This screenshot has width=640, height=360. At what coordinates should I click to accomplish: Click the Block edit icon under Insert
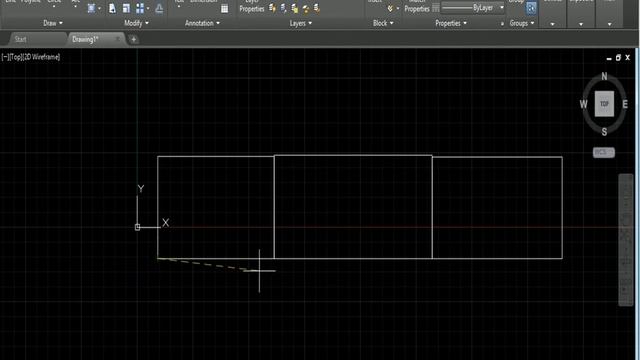coord(390,9)
